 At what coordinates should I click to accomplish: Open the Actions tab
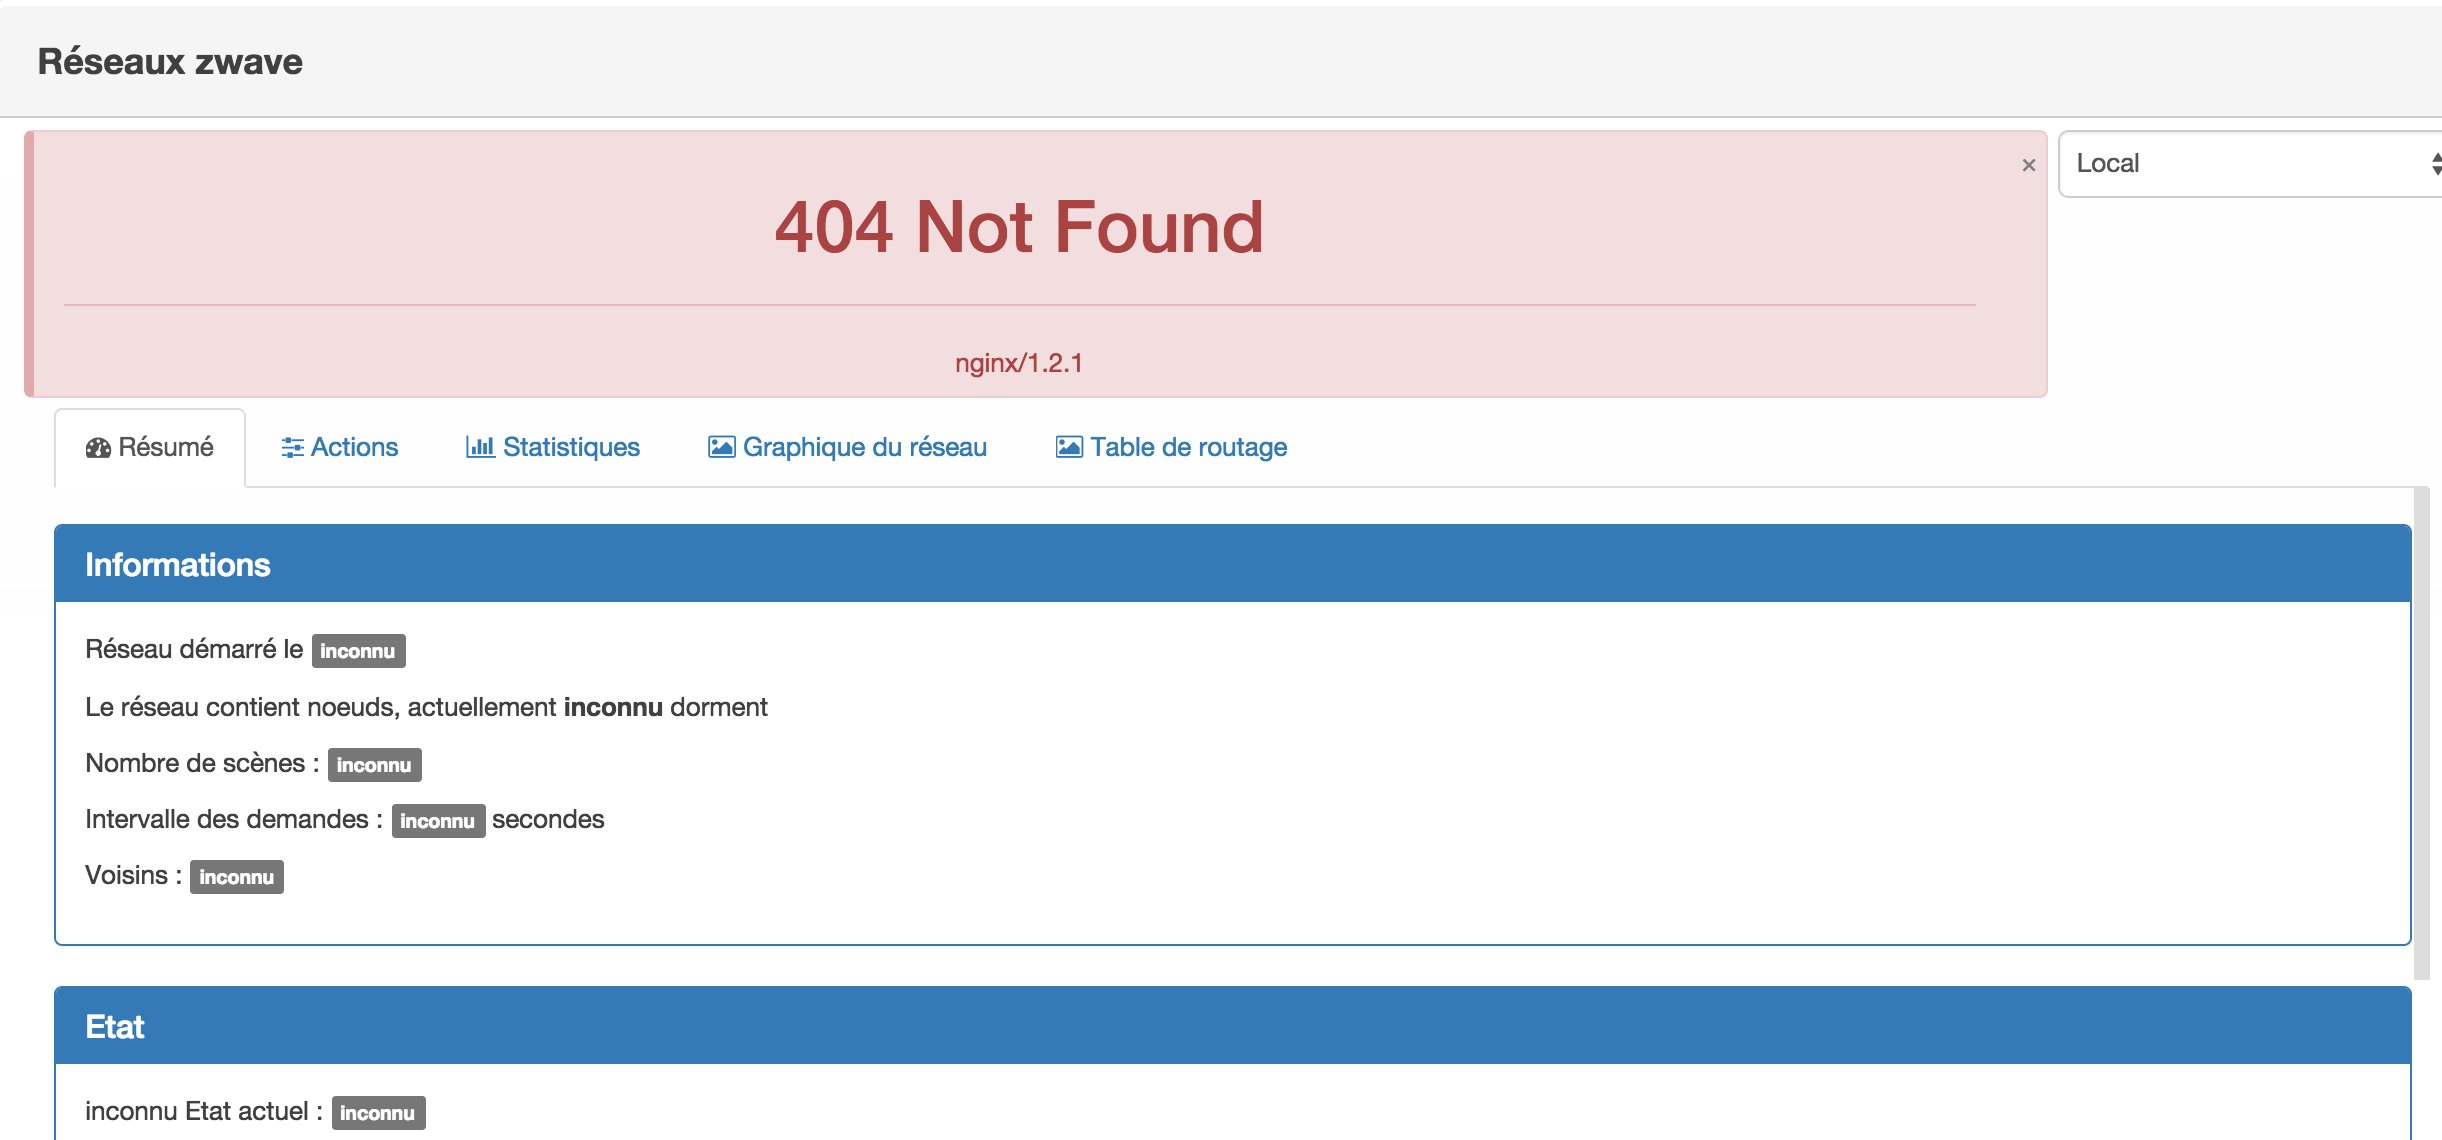[340, 447]
